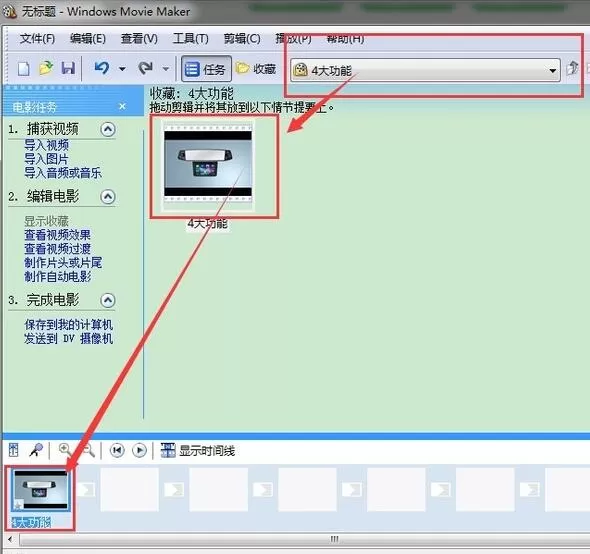The height and width of the screenshot is (554, 590).
Task: Open the Undo history dropdown arrow
Action: point(122,69)
